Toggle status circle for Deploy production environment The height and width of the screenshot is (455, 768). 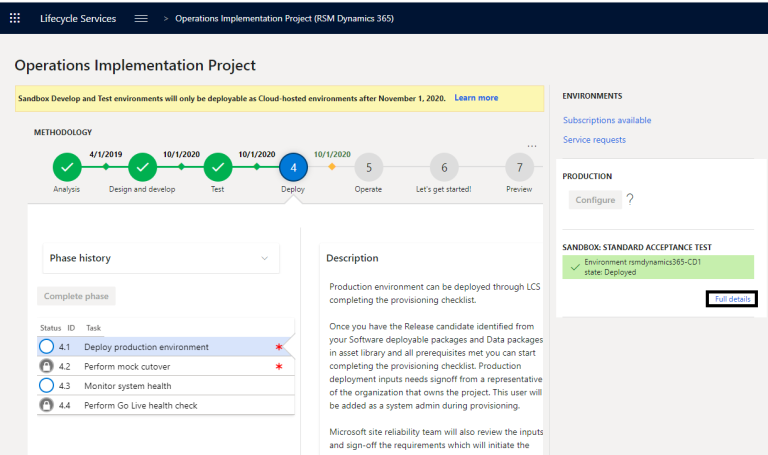click(x=46, y=347)
